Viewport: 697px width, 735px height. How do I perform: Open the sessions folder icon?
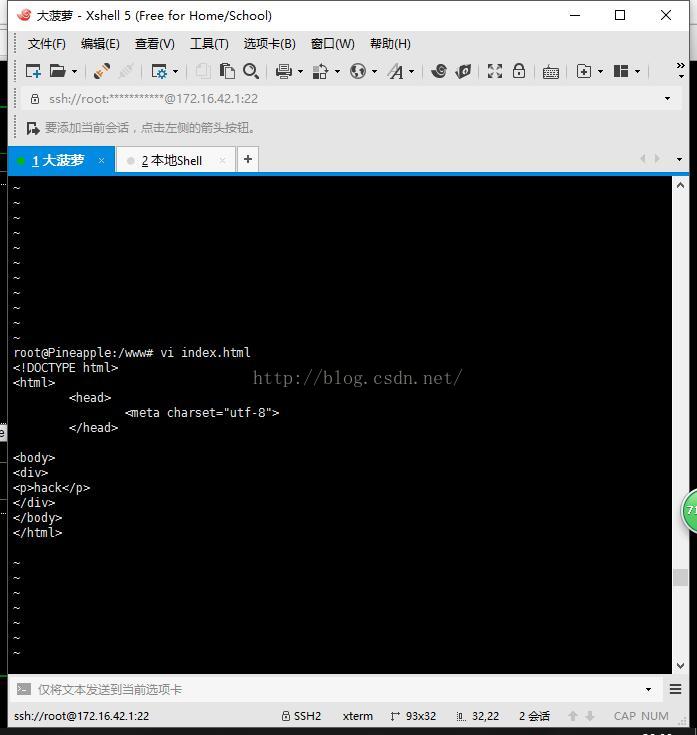pos(57,71)
